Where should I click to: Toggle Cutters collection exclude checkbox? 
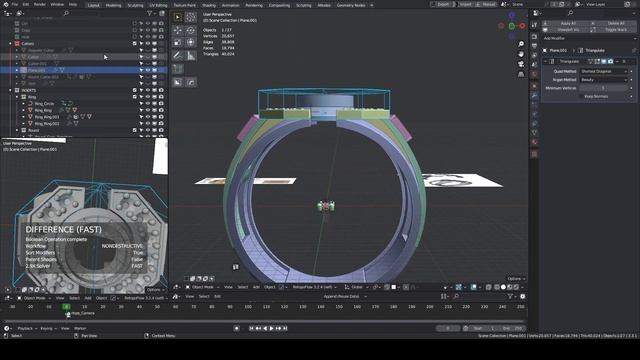click(135, 44)
